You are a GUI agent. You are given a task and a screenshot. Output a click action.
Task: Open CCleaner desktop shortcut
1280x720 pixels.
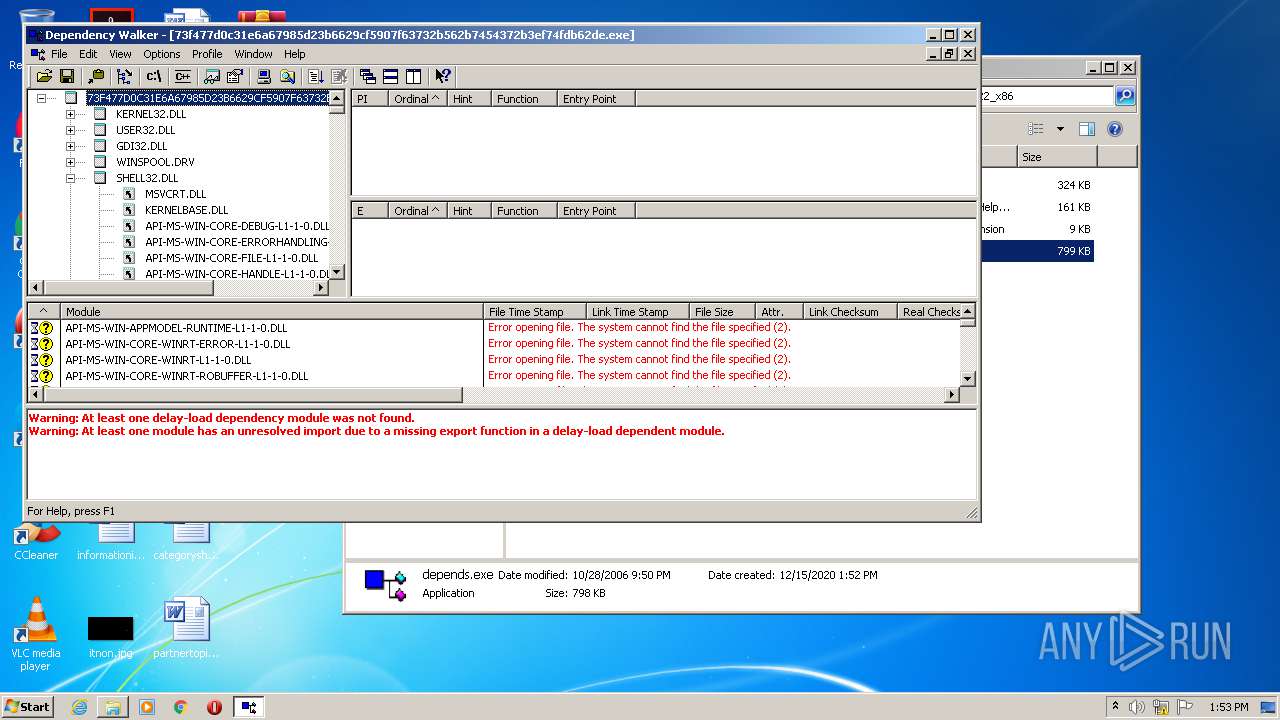[x=36, y=540]
